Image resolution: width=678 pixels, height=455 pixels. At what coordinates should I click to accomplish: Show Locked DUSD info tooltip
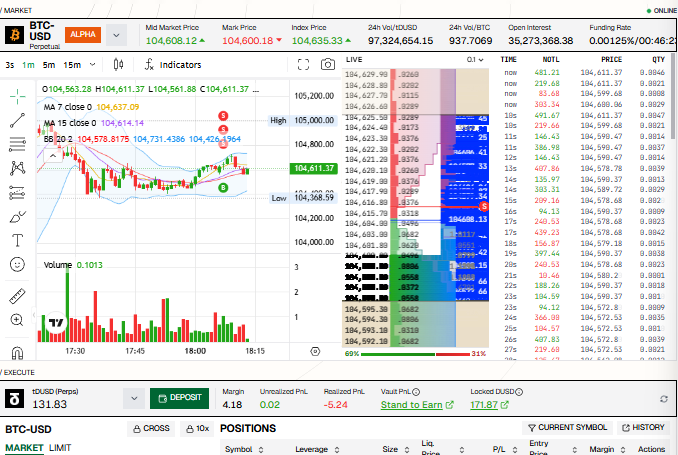pyautogui.click(x=519, y=392)
